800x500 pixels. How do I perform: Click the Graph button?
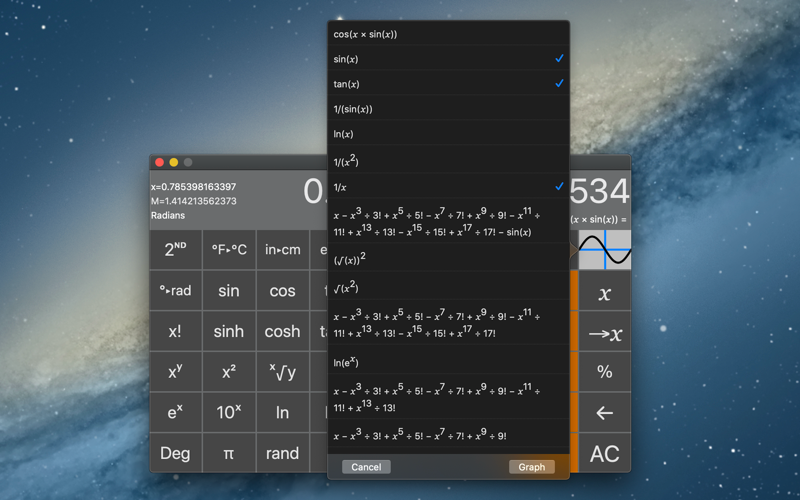[532, 467]
